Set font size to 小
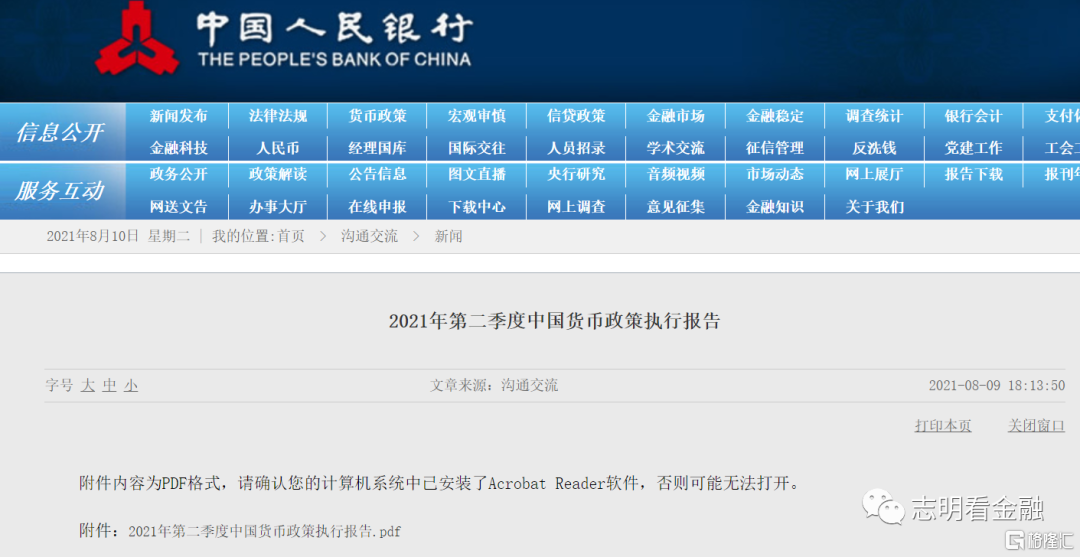Viewport: 1080px width, 557px height. click(131, 386)
